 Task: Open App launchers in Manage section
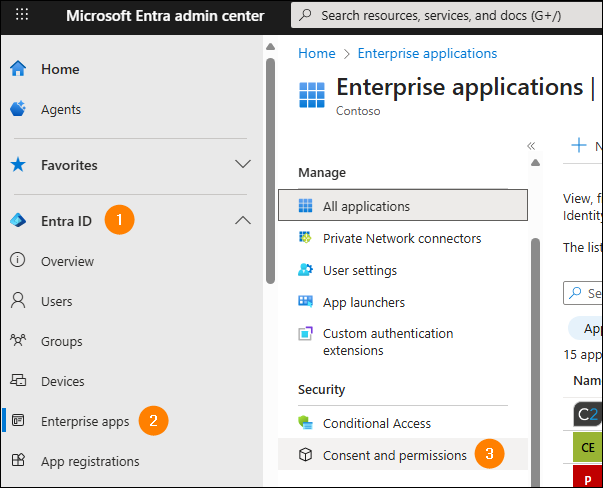pos(363,302)
